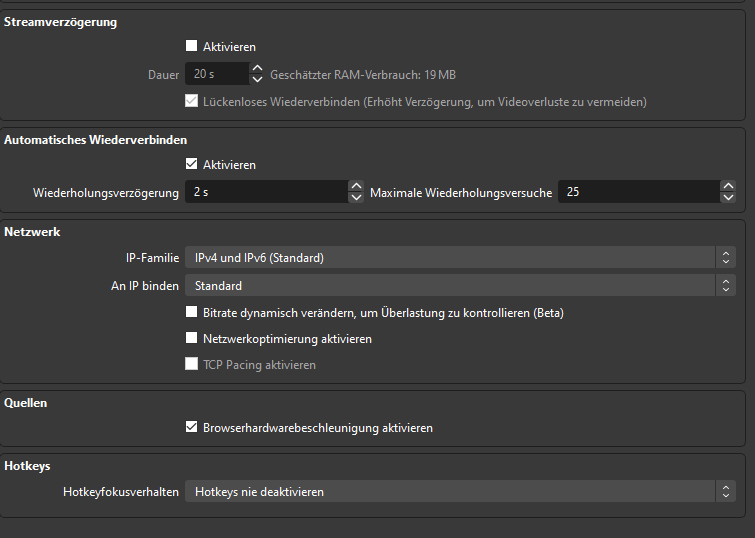This screenshot has height=538, width=755.
Task: Click the Wiederholungsverzögerung input field
Action: coord(265,192)
